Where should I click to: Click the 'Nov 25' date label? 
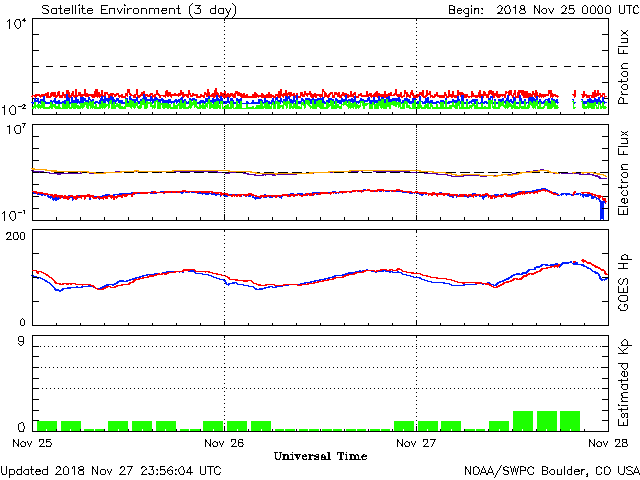[x=32, y=443]
